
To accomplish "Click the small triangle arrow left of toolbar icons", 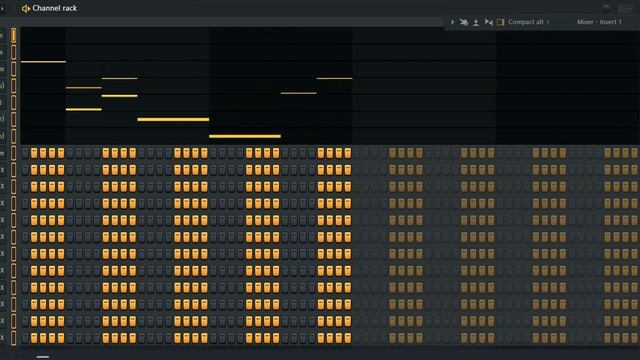I will (x=452, y=22).
